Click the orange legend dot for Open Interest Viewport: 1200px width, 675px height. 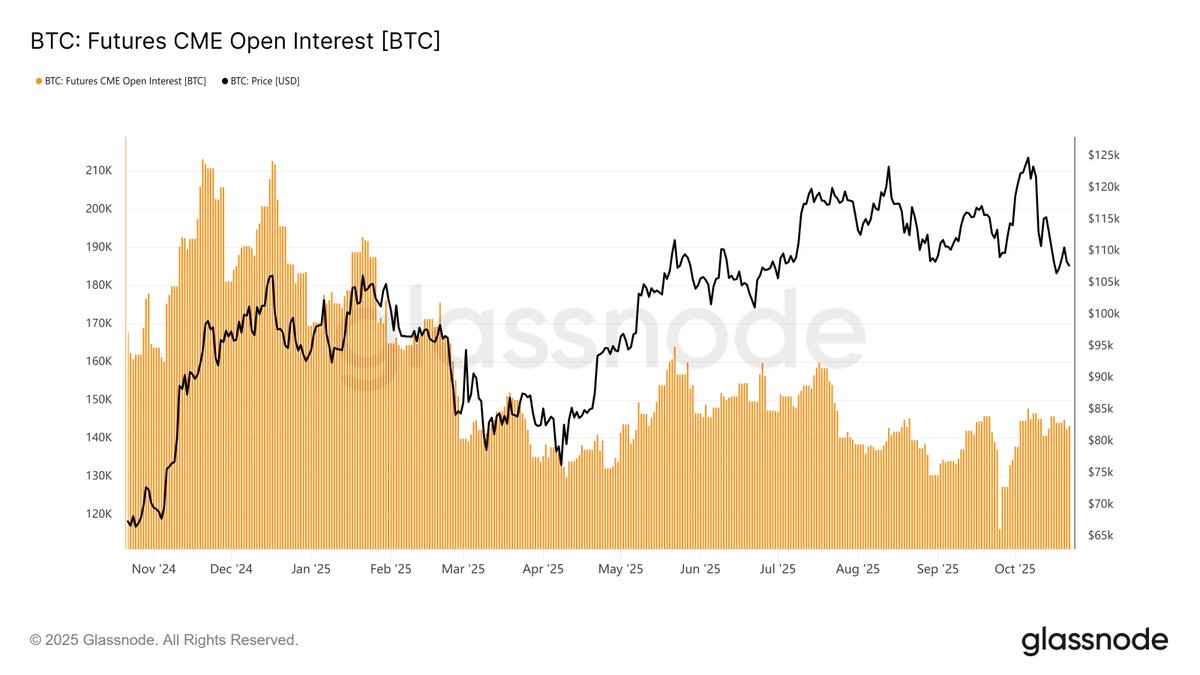pyautogui.click(x=38, y=81)
